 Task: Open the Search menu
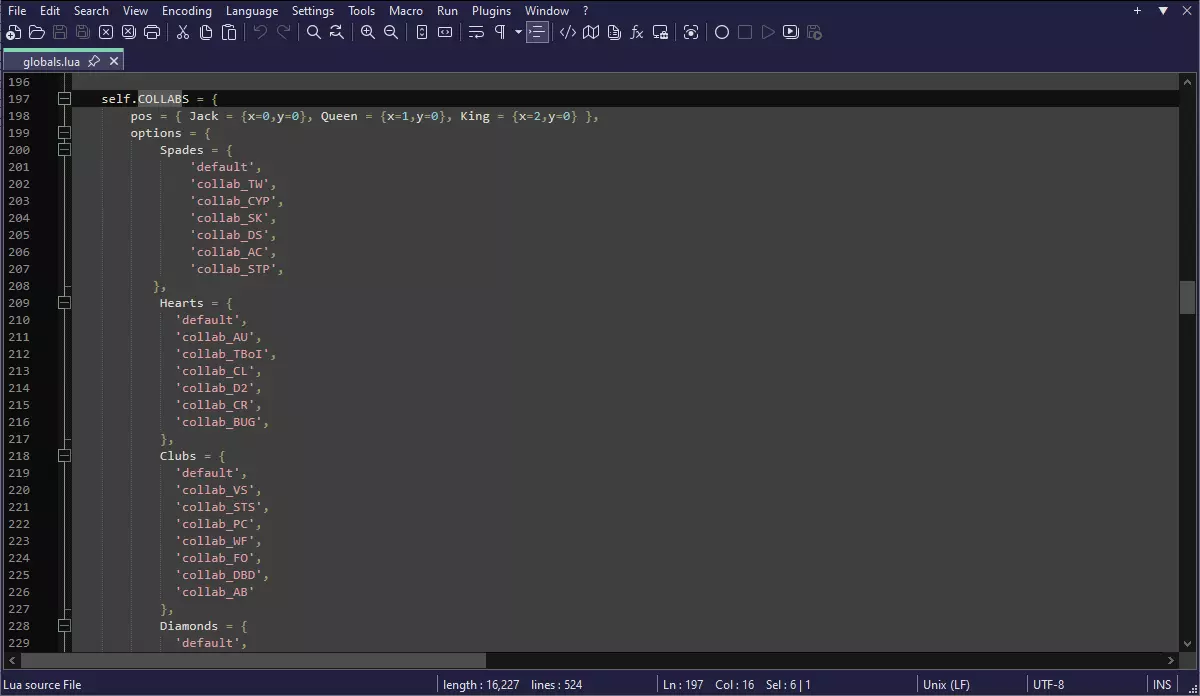(x=91, y=10)
